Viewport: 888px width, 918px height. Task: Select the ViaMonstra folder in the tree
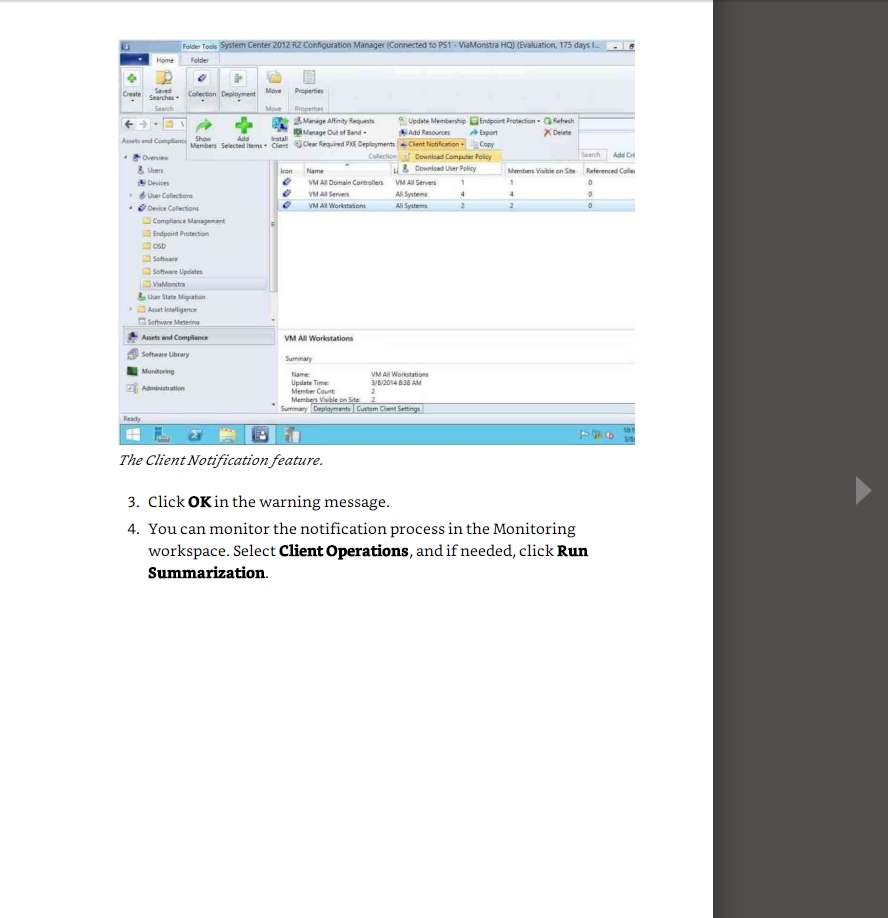click(171, 284)
